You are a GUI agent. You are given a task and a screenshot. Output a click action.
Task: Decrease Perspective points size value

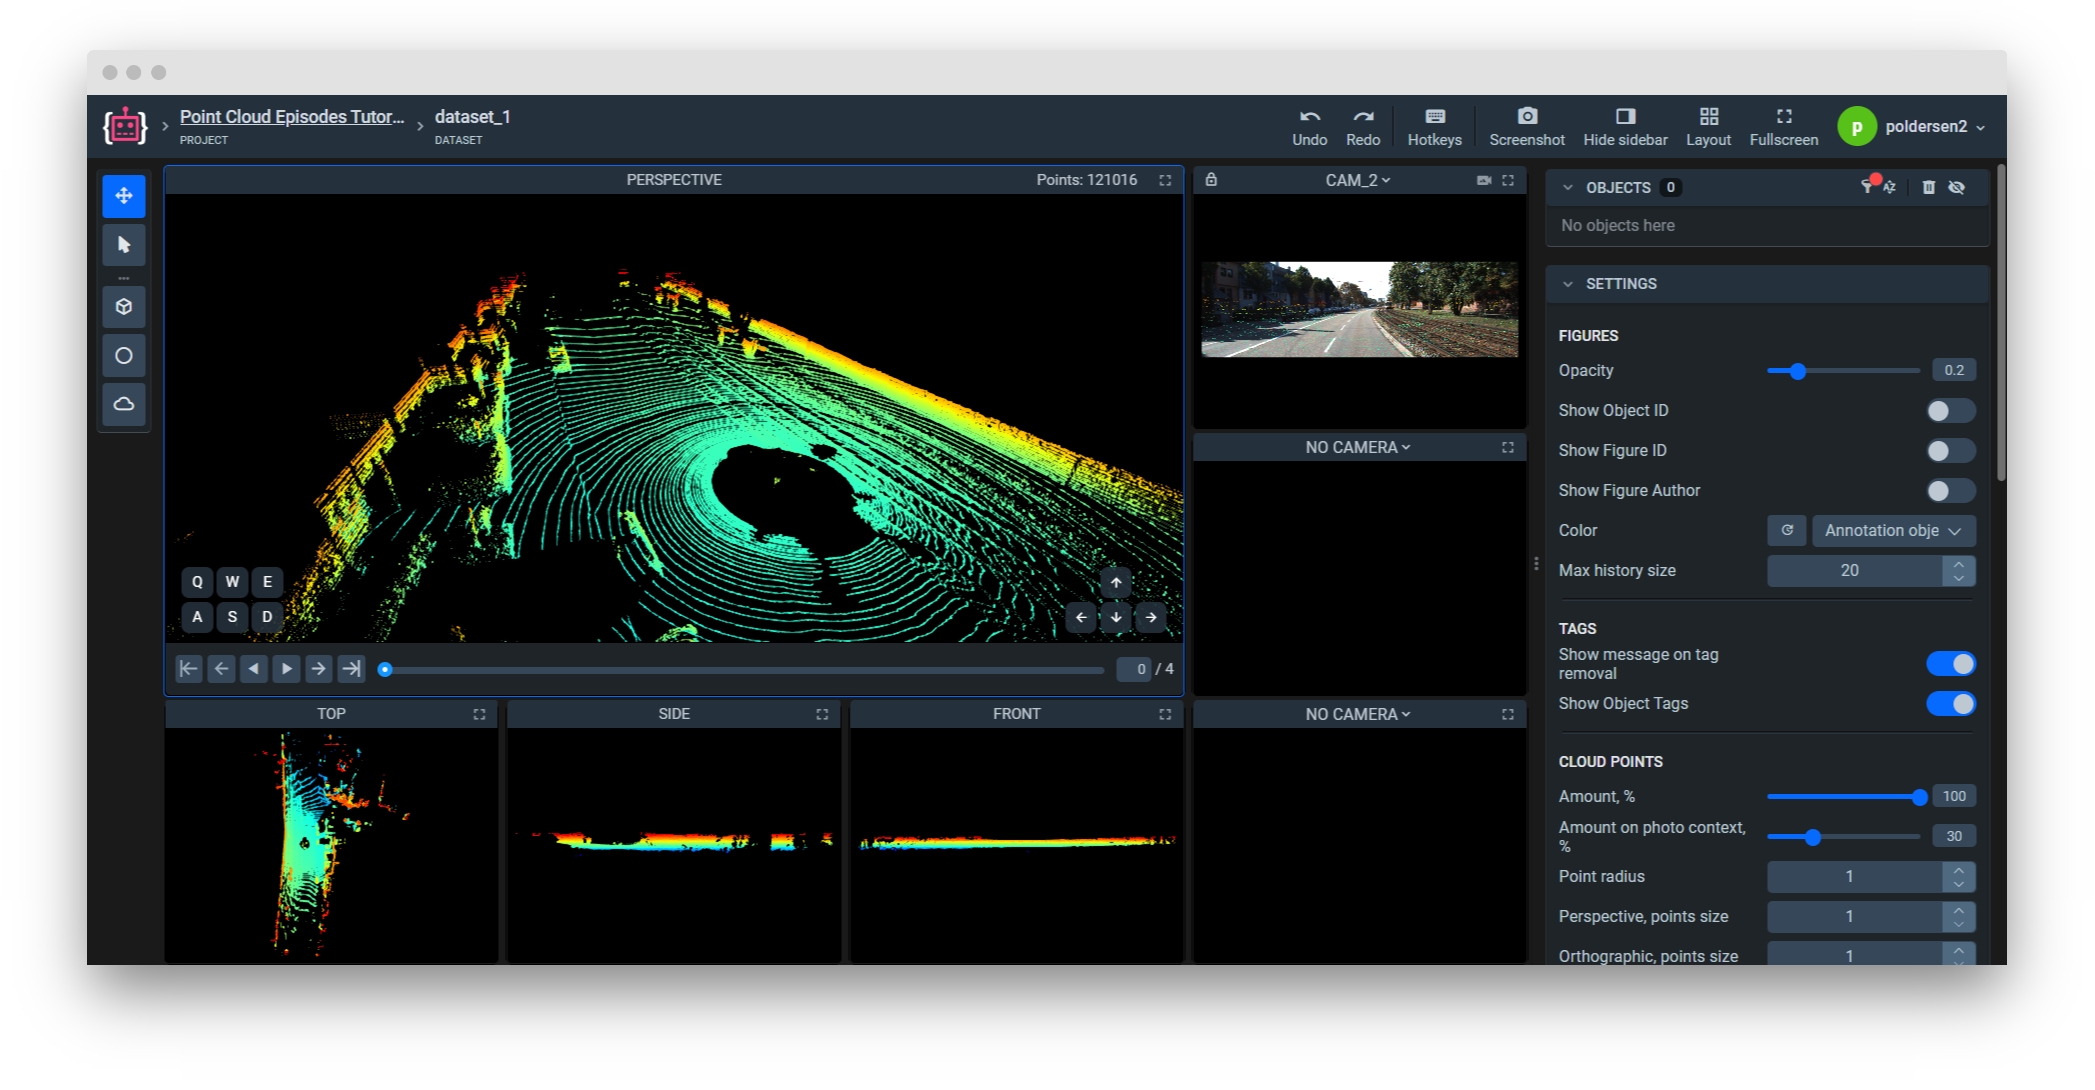coord(1959,923)
